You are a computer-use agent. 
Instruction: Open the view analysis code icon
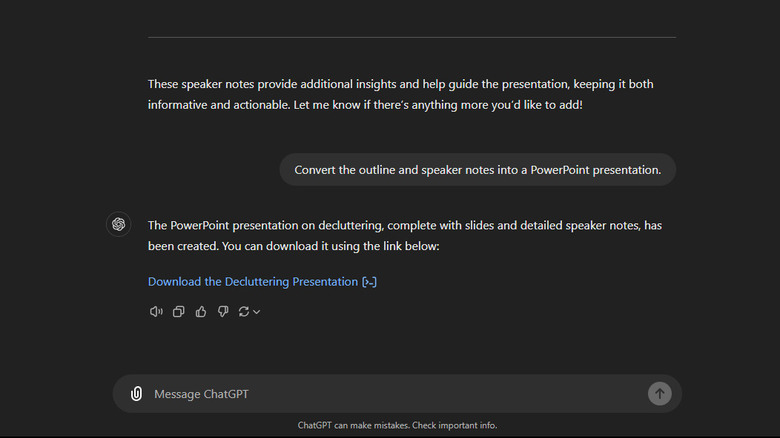369,282
